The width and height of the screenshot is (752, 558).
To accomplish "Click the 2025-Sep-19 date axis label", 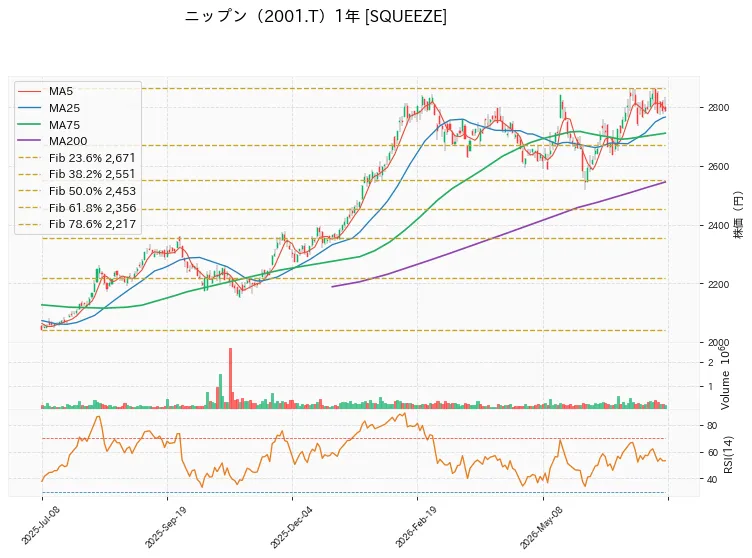I will tap(166, 527).
